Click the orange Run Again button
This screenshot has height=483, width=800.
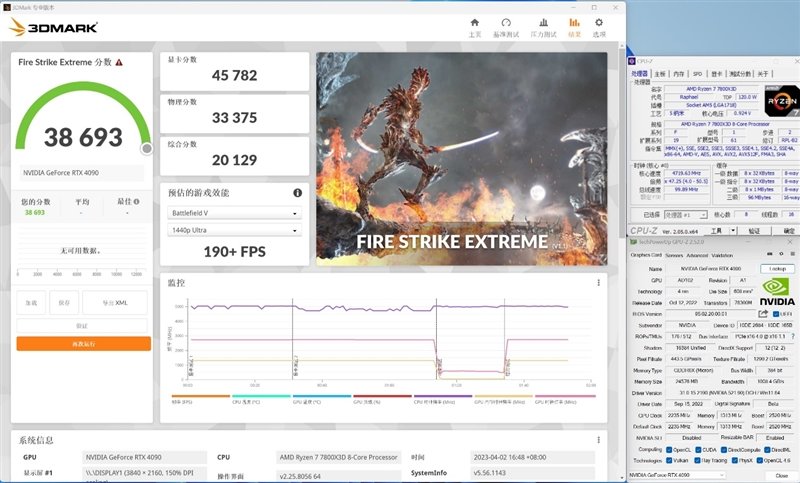click(84, 344)
